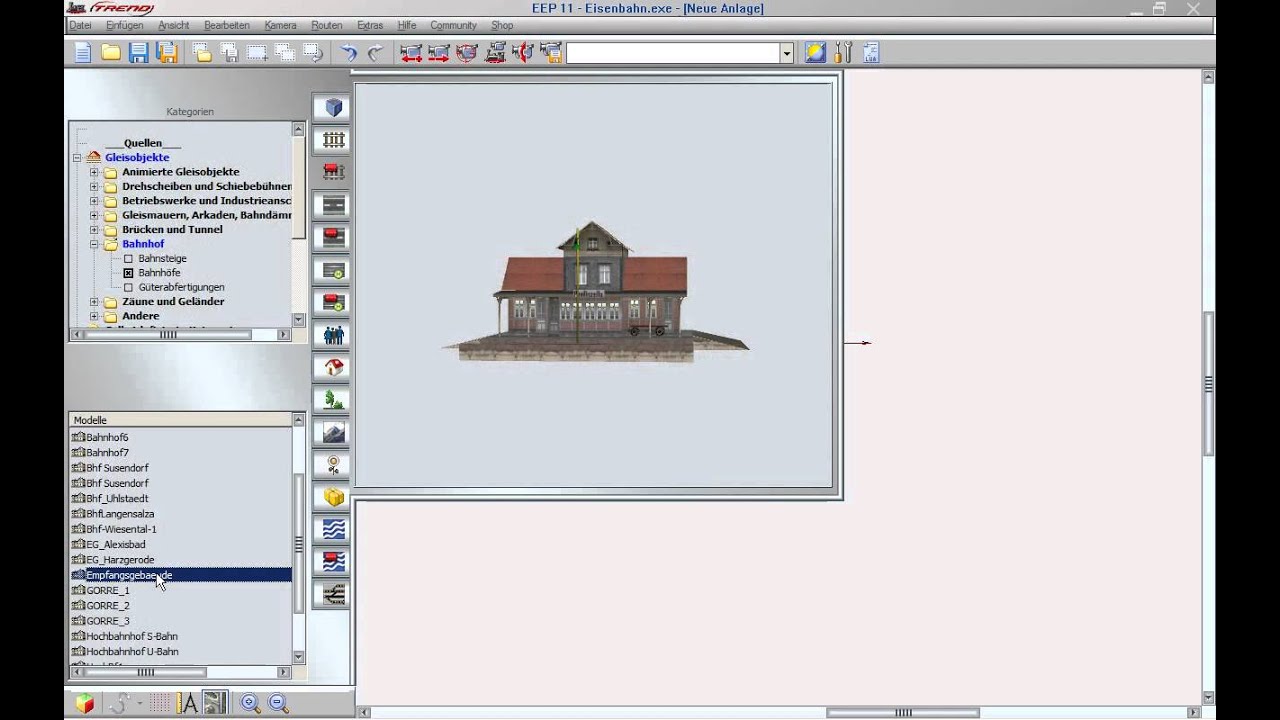Open the Einfügen menu
This screenshot has width=1280, height=720.
(x=124, y=25)
